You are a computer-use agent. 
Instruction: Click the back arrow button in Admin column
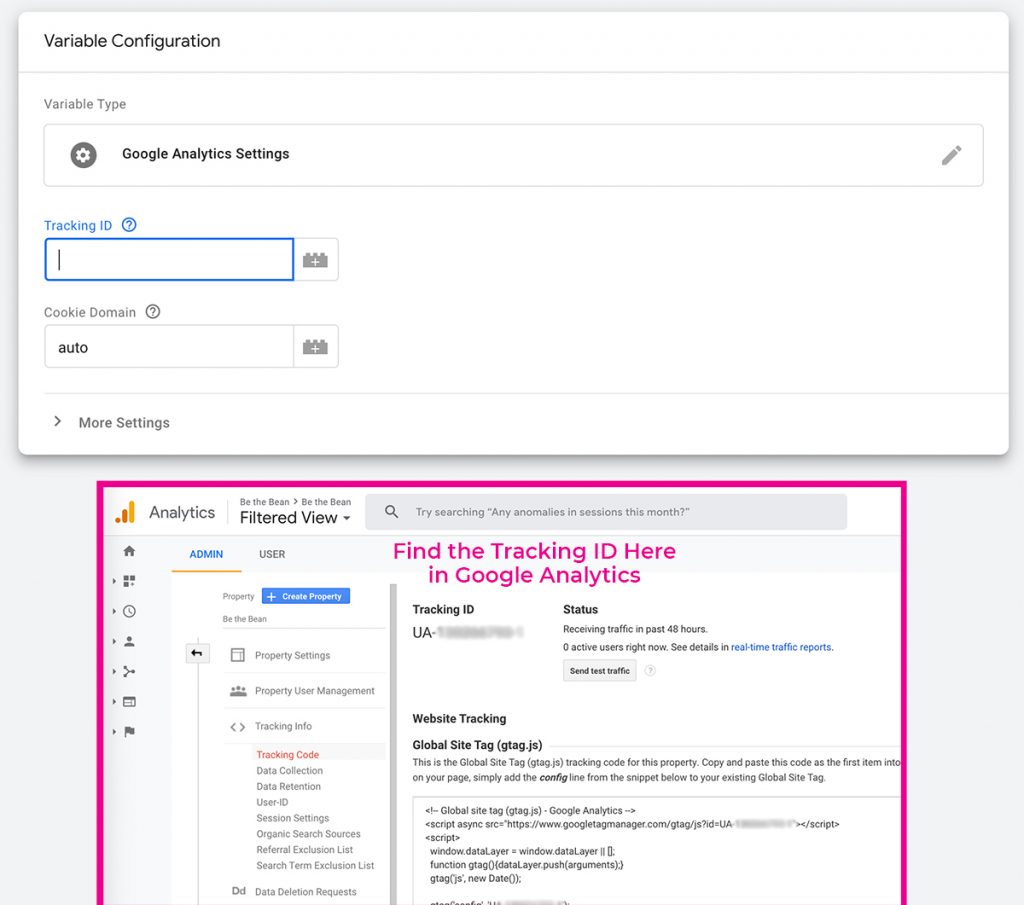pyautogui.click(x=197, y=653)
